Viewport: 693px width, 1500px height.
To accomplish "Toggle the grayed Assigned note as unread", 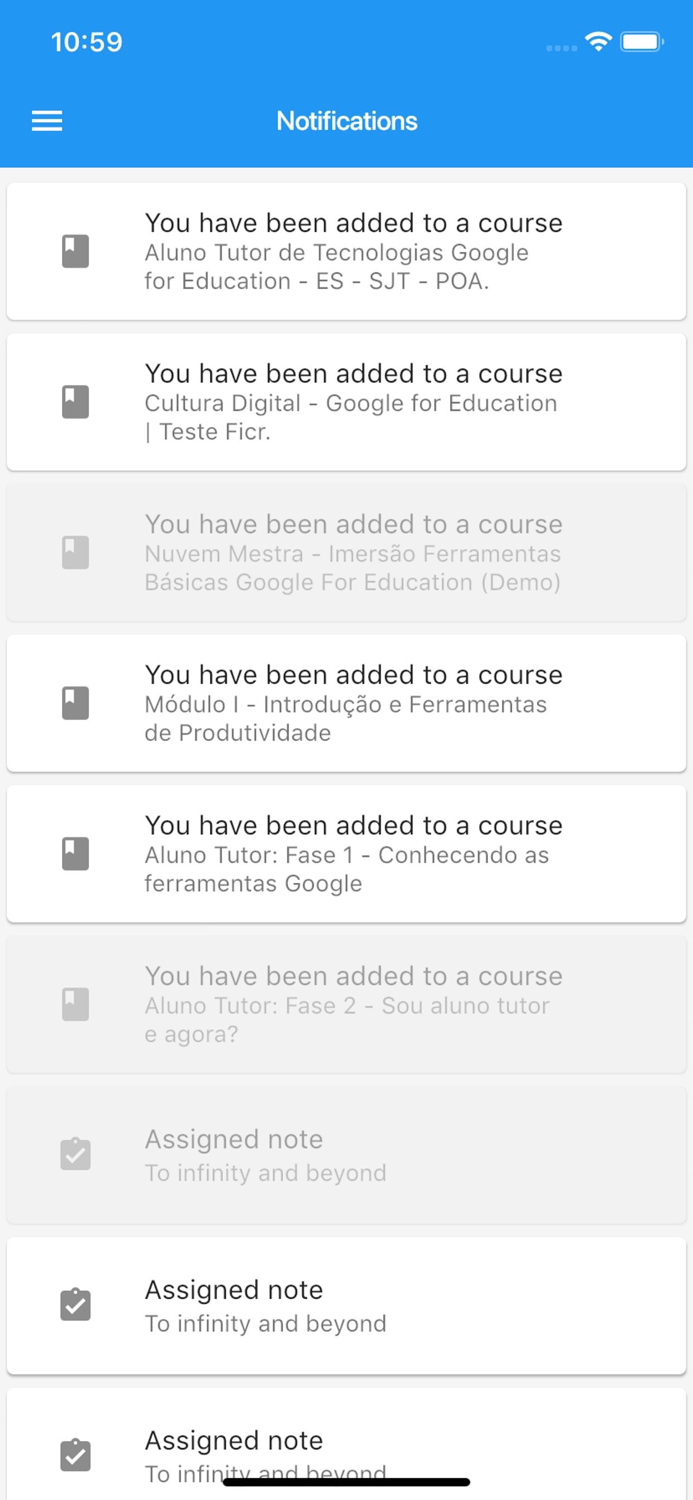I will tap(346, 1154).
